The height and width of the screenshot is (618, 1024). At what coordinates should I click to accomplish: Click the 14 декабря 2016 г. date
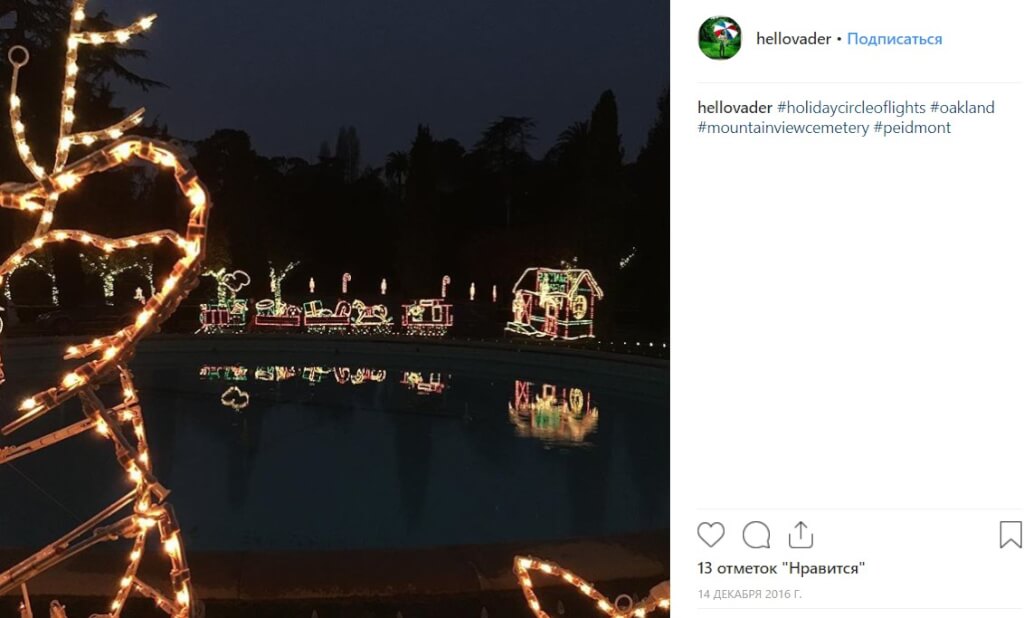[x=750, y=594]
